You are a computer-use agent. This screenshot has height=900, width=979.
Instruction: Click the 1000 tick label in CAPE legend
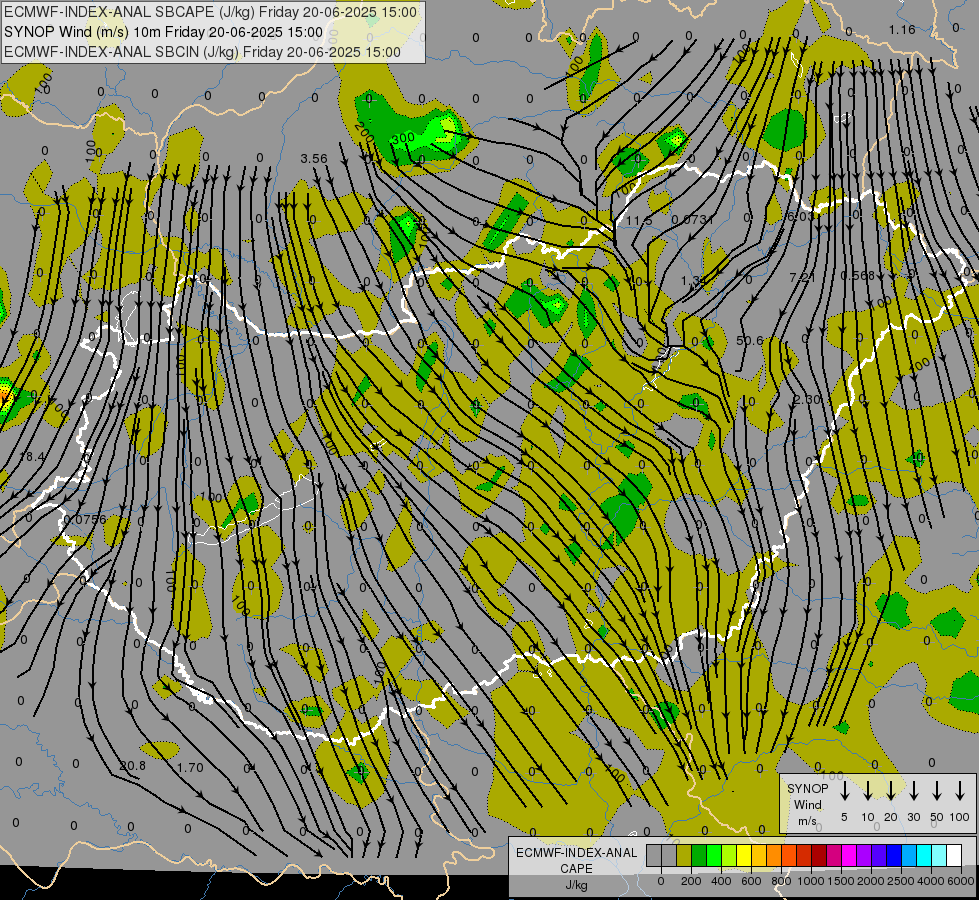(811, 881)
